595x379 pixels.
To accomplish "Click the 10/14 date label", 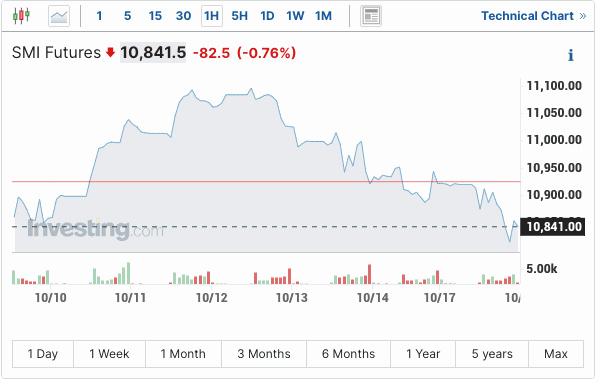I will 373,297.
